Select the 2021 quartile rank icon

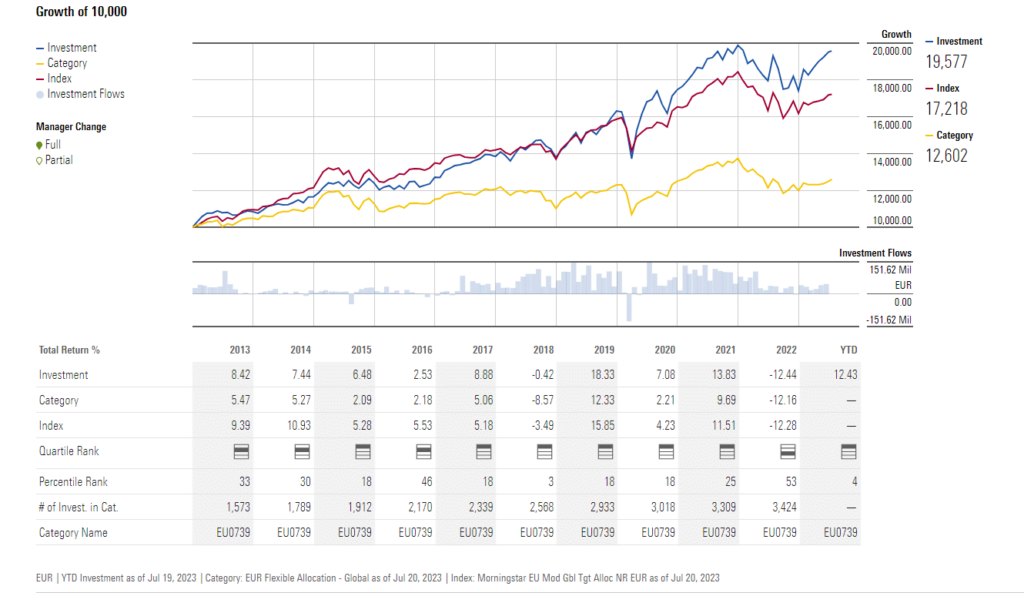725,452
